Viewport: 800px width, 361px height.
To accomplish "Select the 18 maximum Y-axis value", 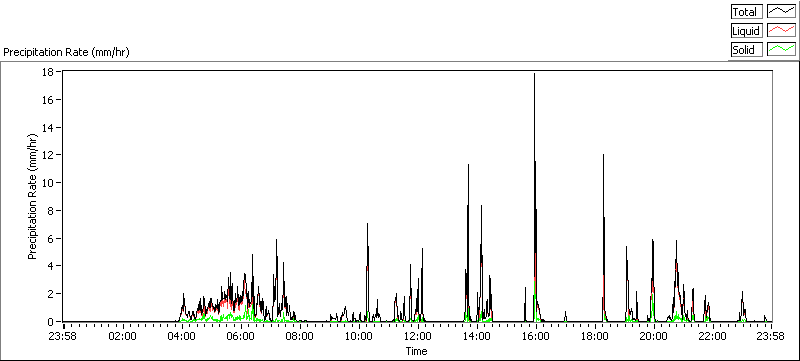I will click(x=48, y=72).
